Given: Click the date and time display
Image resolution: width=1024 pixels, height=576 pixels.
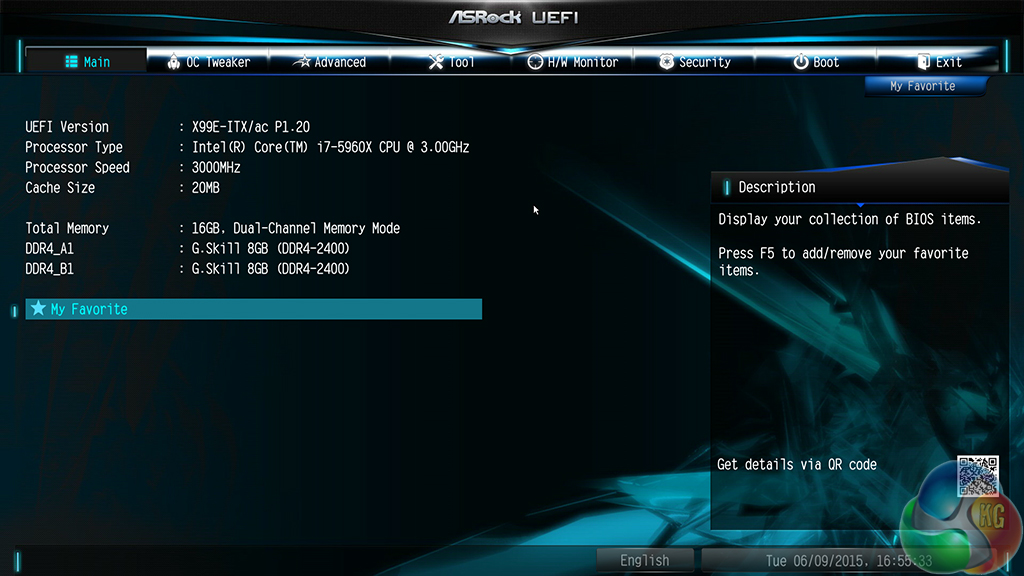Looking at the screenshot, I should click(x=849, y=560).
